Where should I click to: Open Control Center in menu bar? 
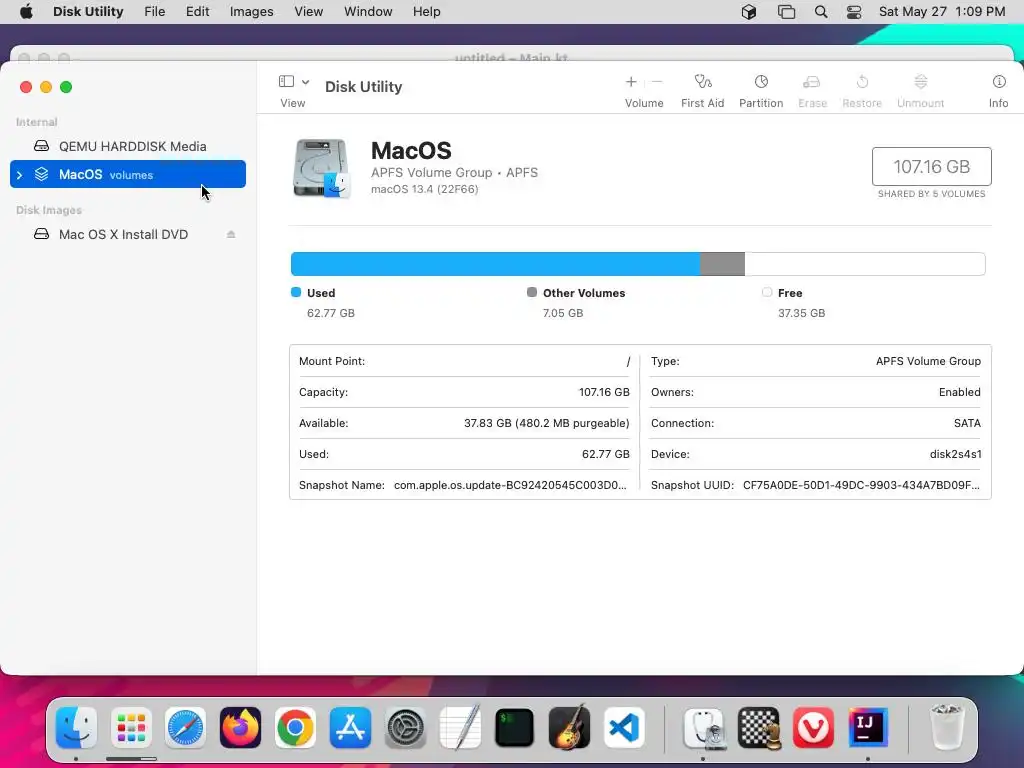coord(854,12)
